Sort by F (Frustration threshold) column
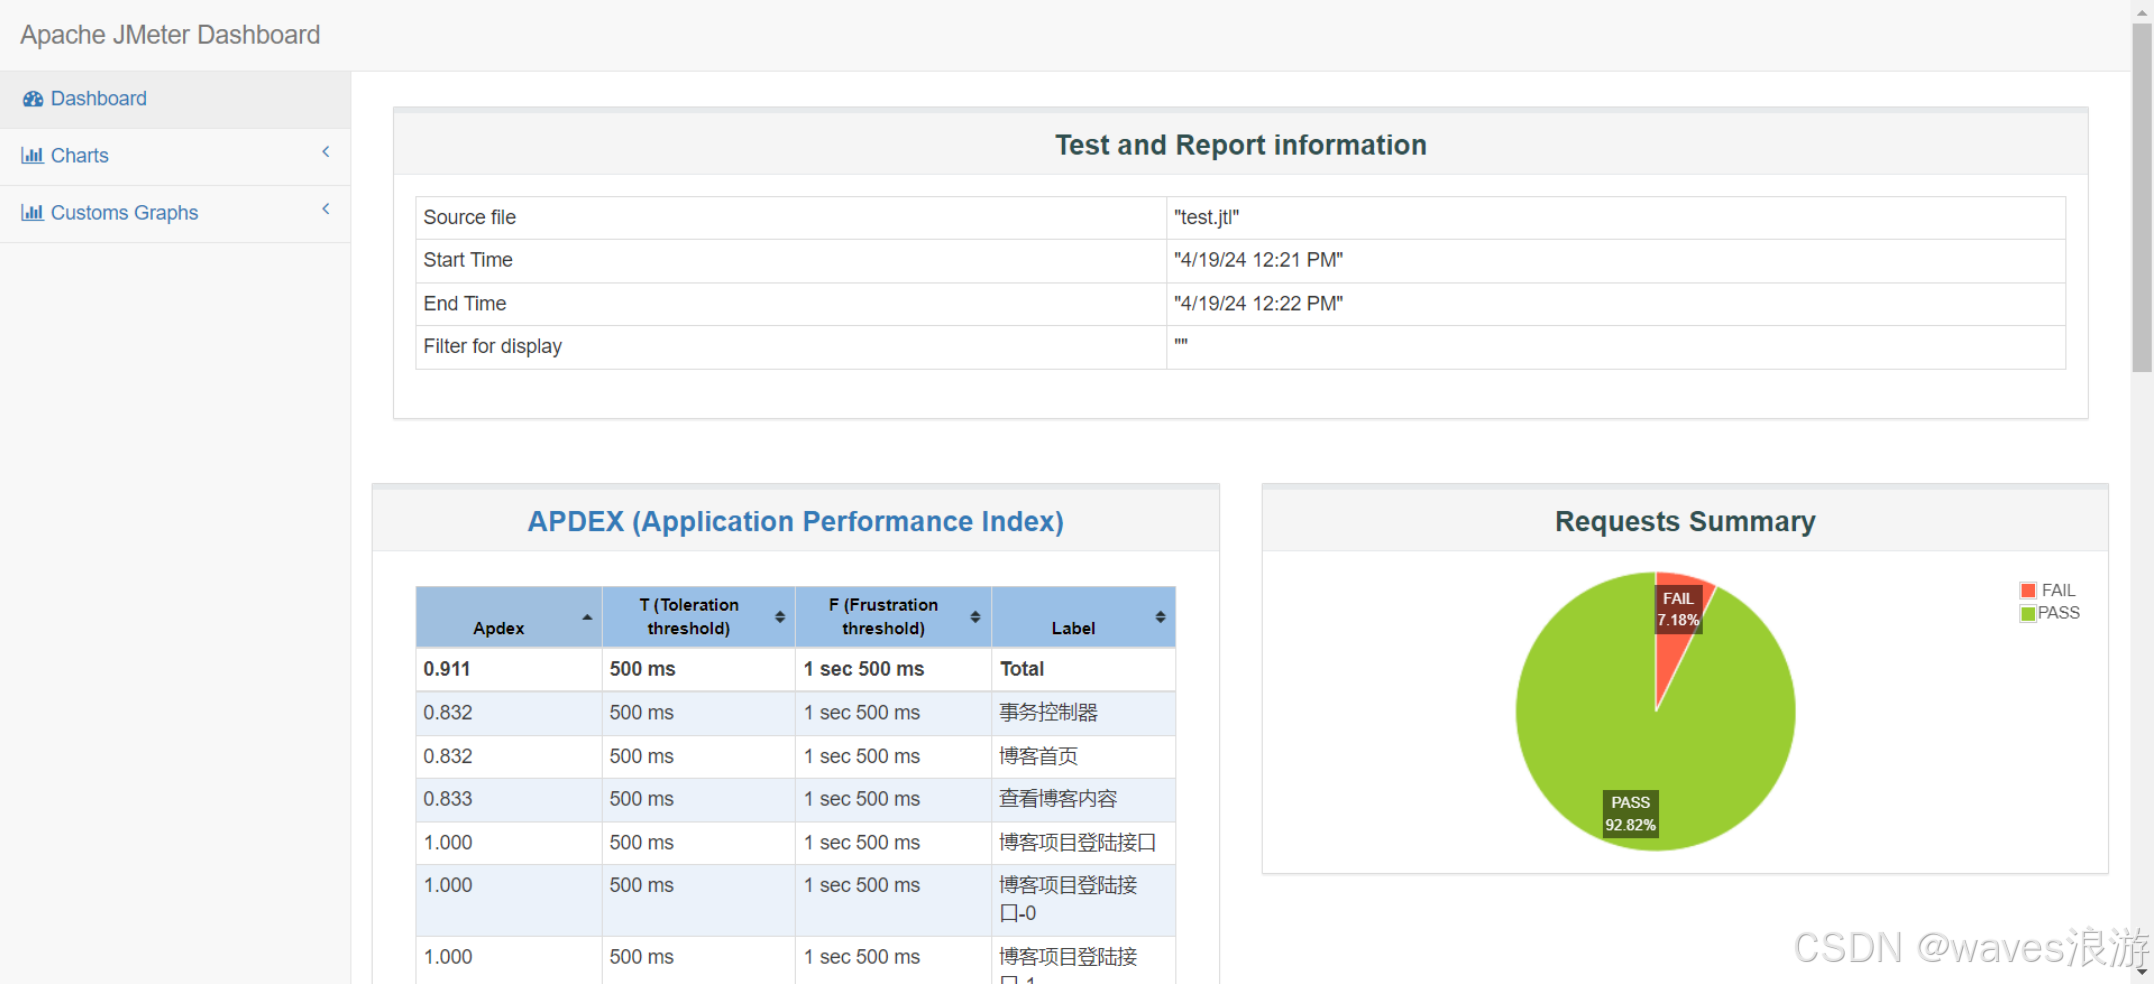The height and width of the screenshot is (984, 2154). tap(893, 617)
